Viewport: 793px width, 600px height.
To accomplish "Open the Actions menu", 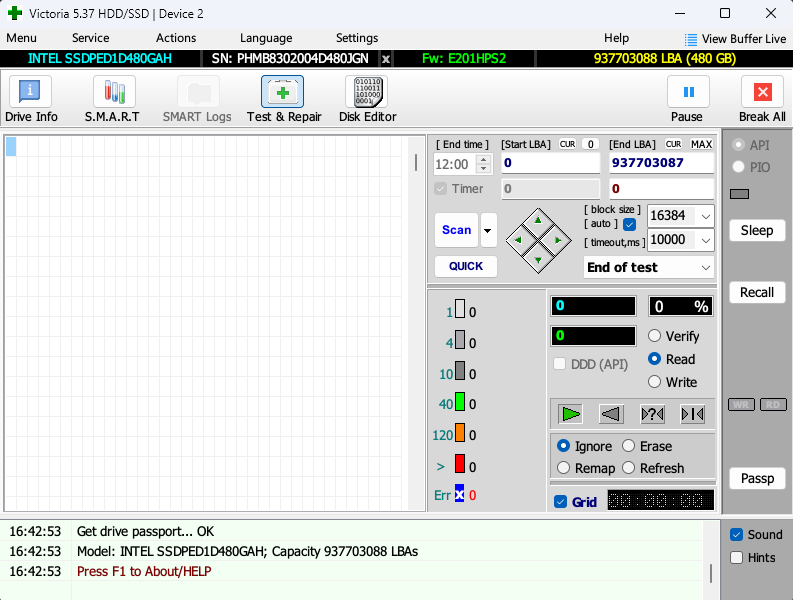I will [x=176, y=38].
